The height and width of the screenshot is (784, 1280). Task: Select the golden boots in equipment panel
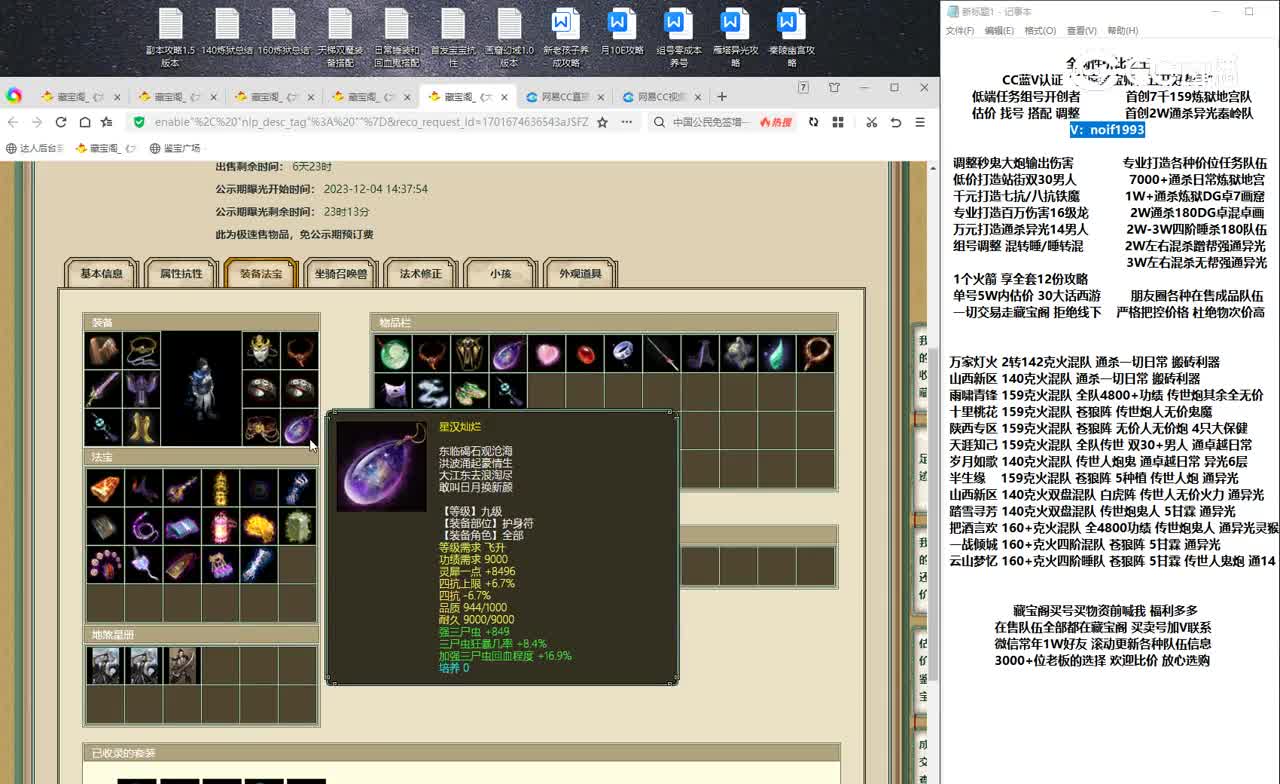click(142, 428)
